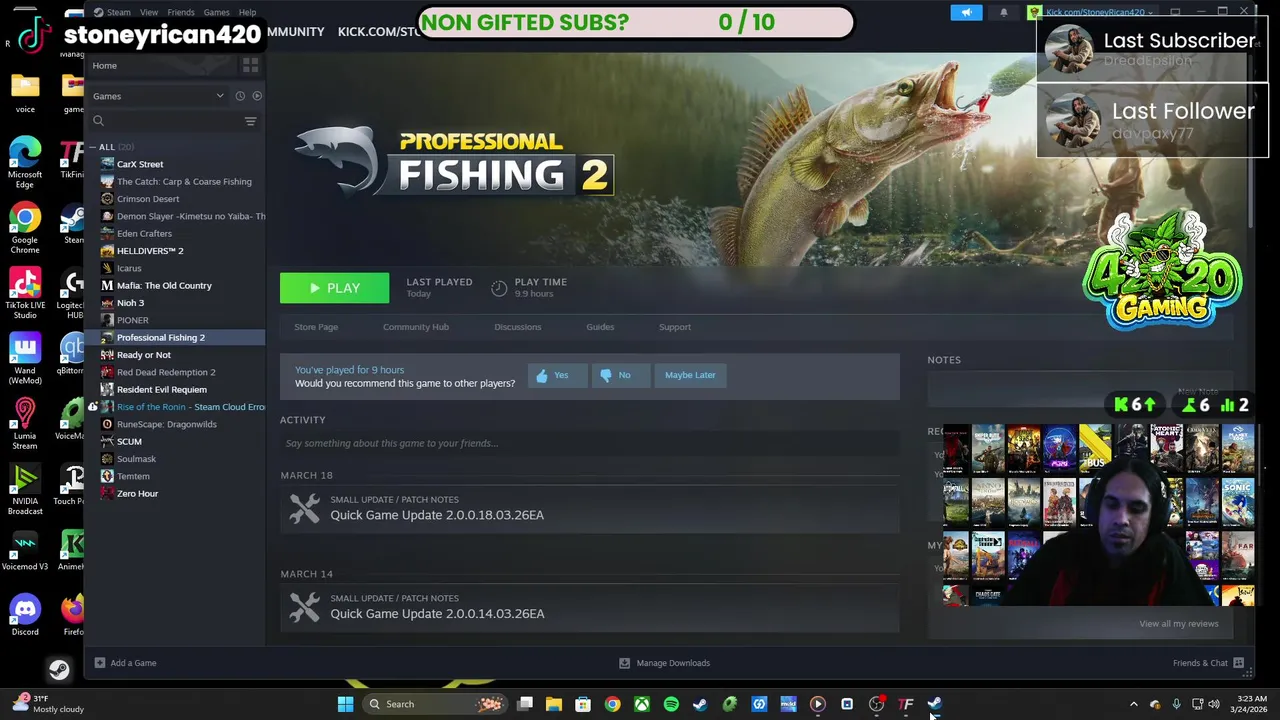Open the Steam menu
The width and height of the screenshot is (1280, 720).
click(x=118, y=12)
